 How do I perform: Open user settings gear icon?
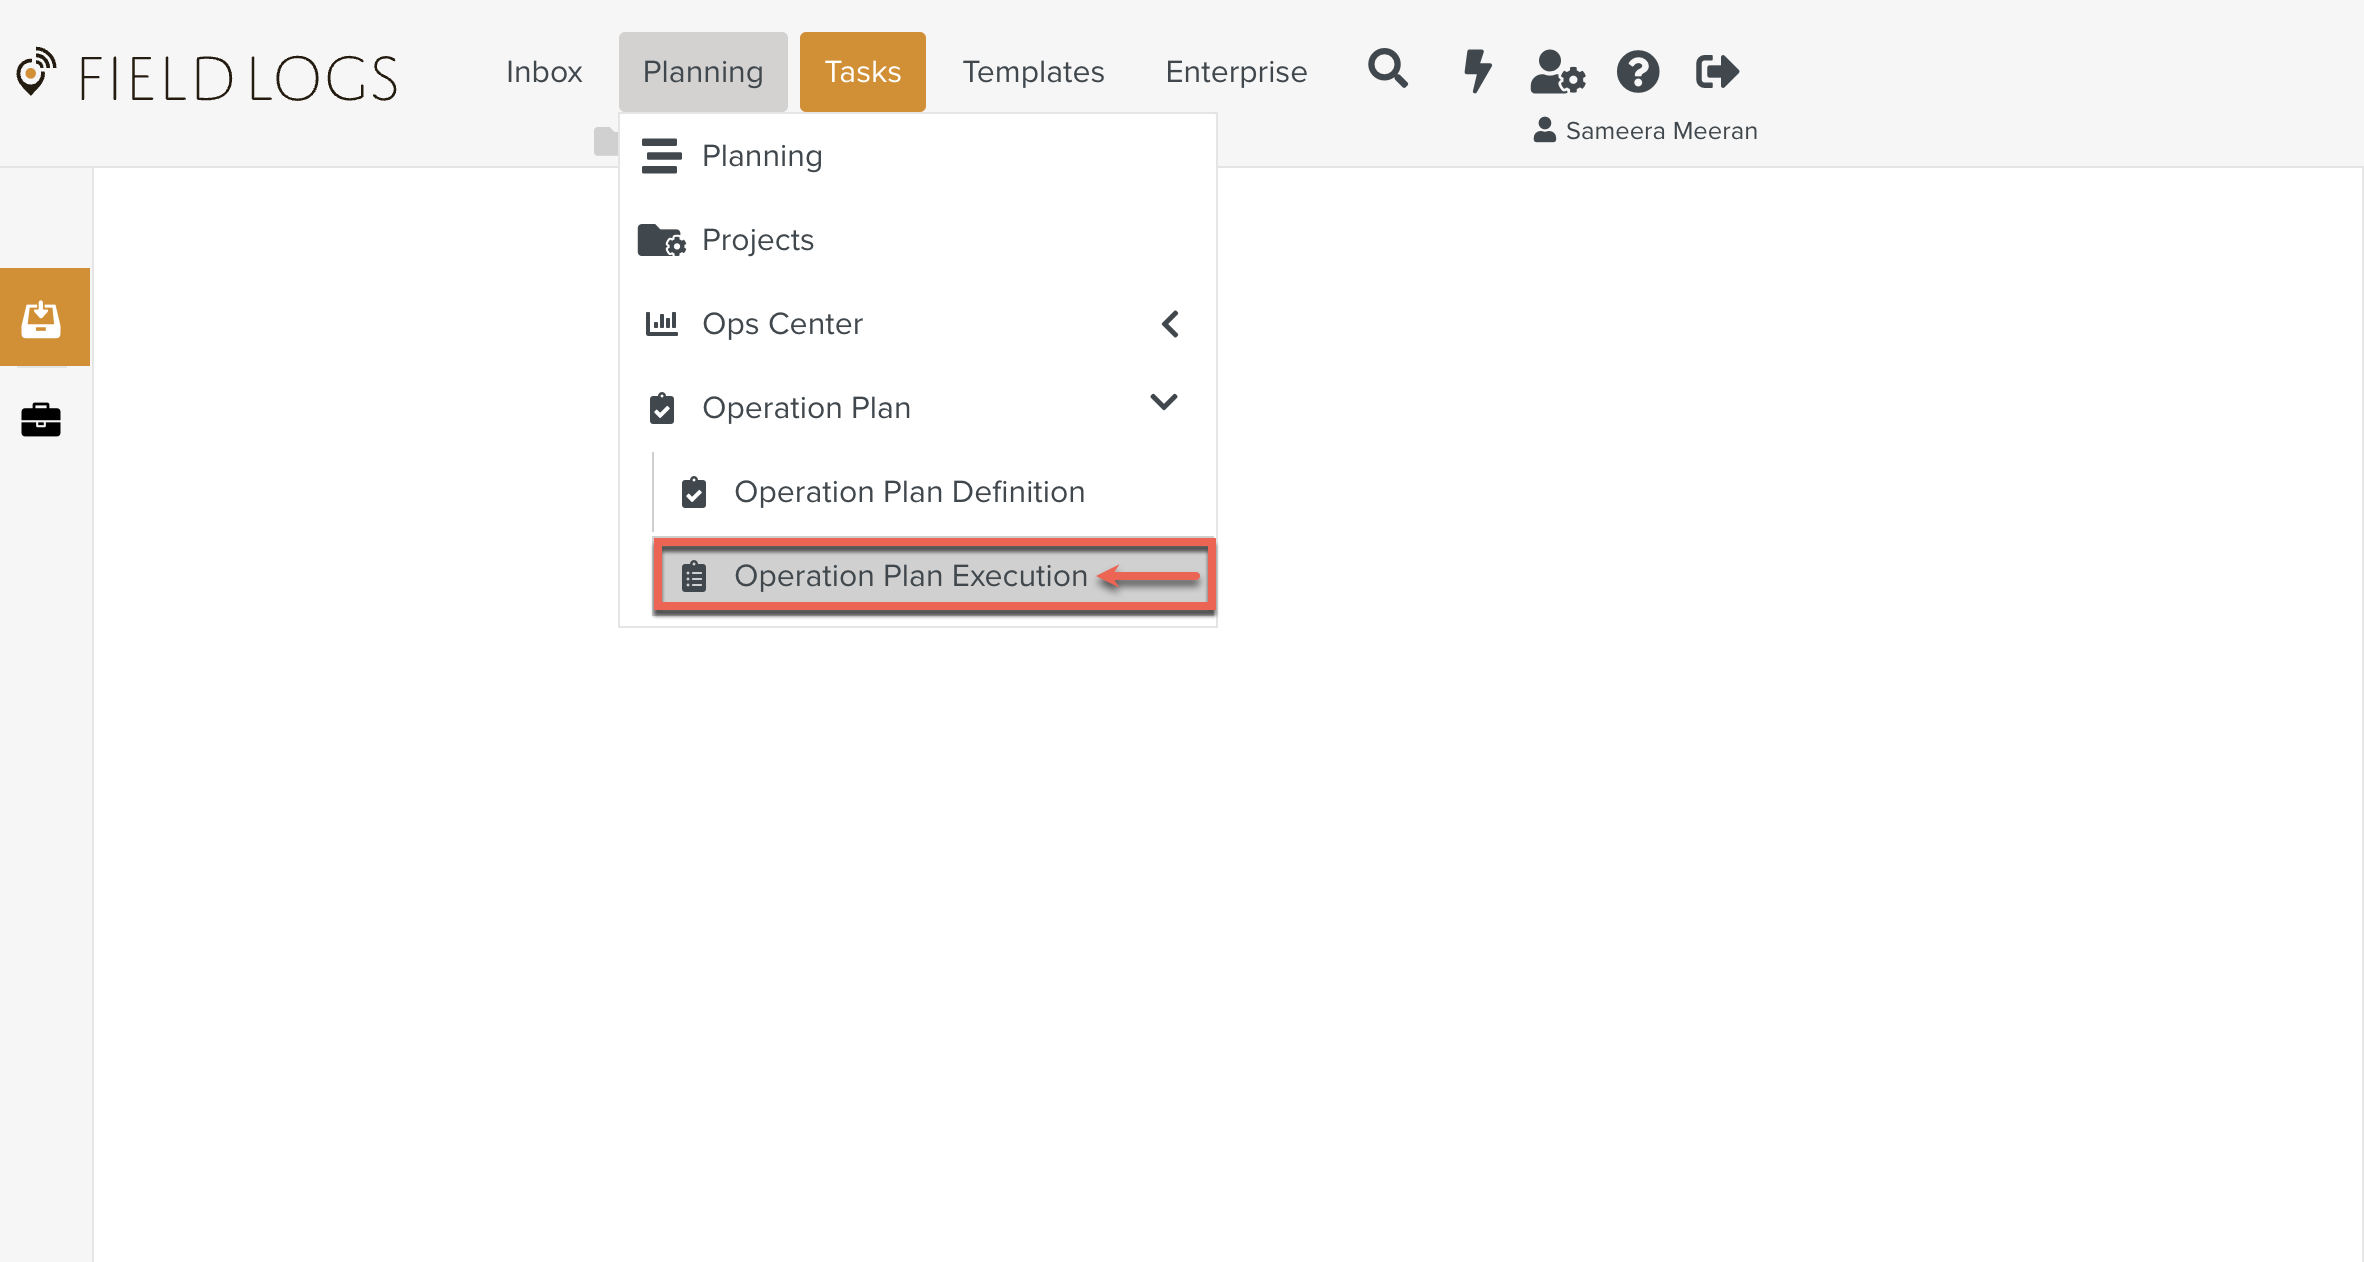pyautogui.click(x=1557, y=72)
